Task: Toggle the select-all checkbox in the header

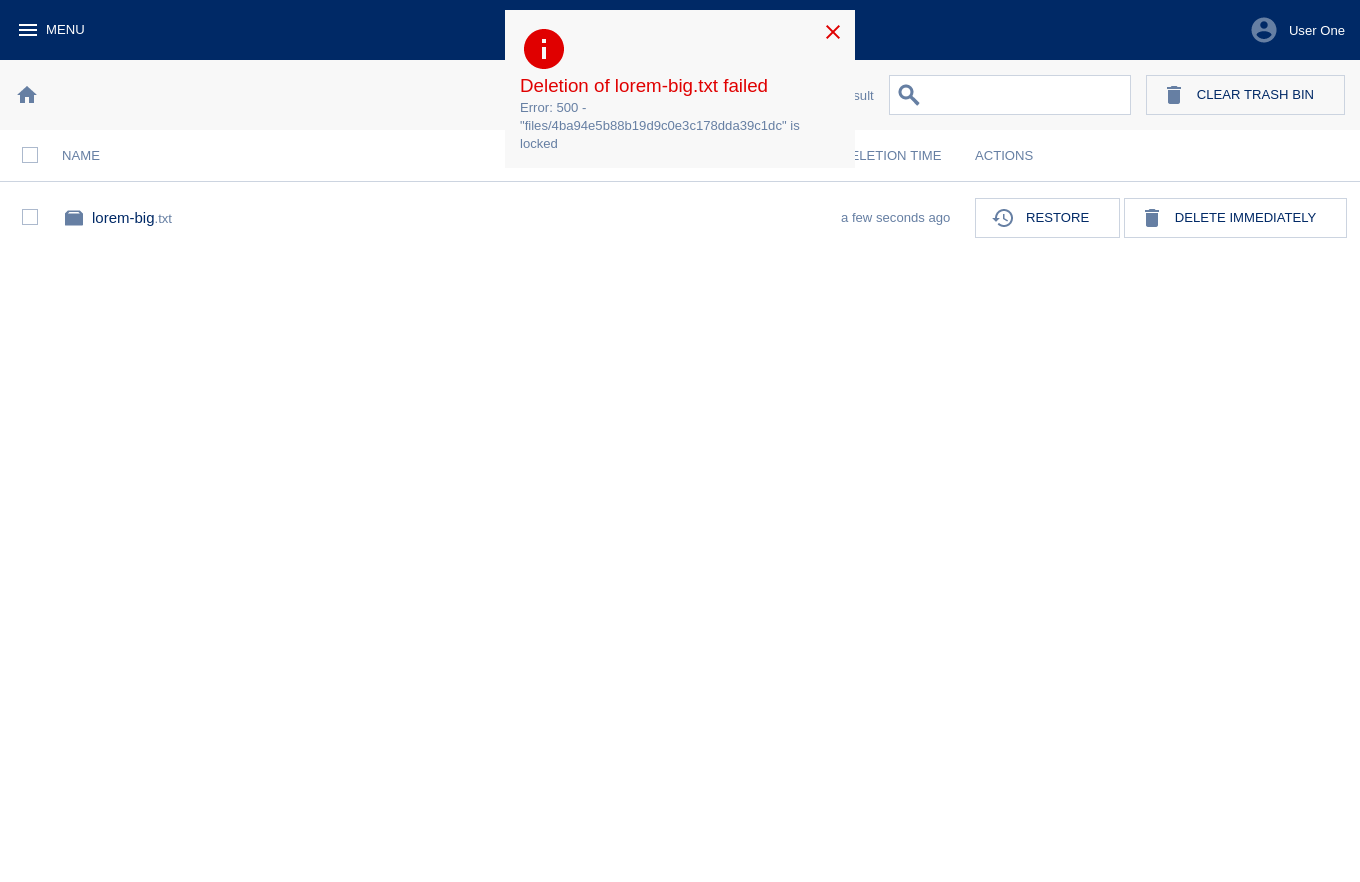Action: [30, 155]
